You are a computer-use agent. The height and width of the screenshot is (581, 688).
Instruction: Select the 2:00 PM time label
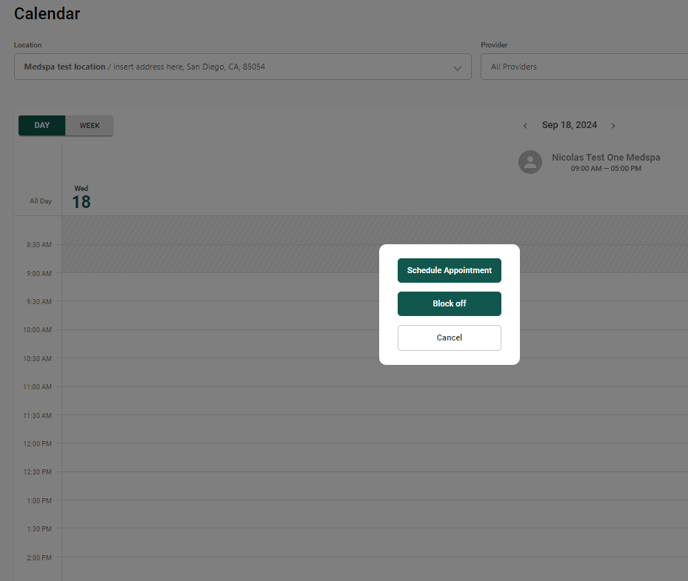pyautogui.click(x=39, y=558)
